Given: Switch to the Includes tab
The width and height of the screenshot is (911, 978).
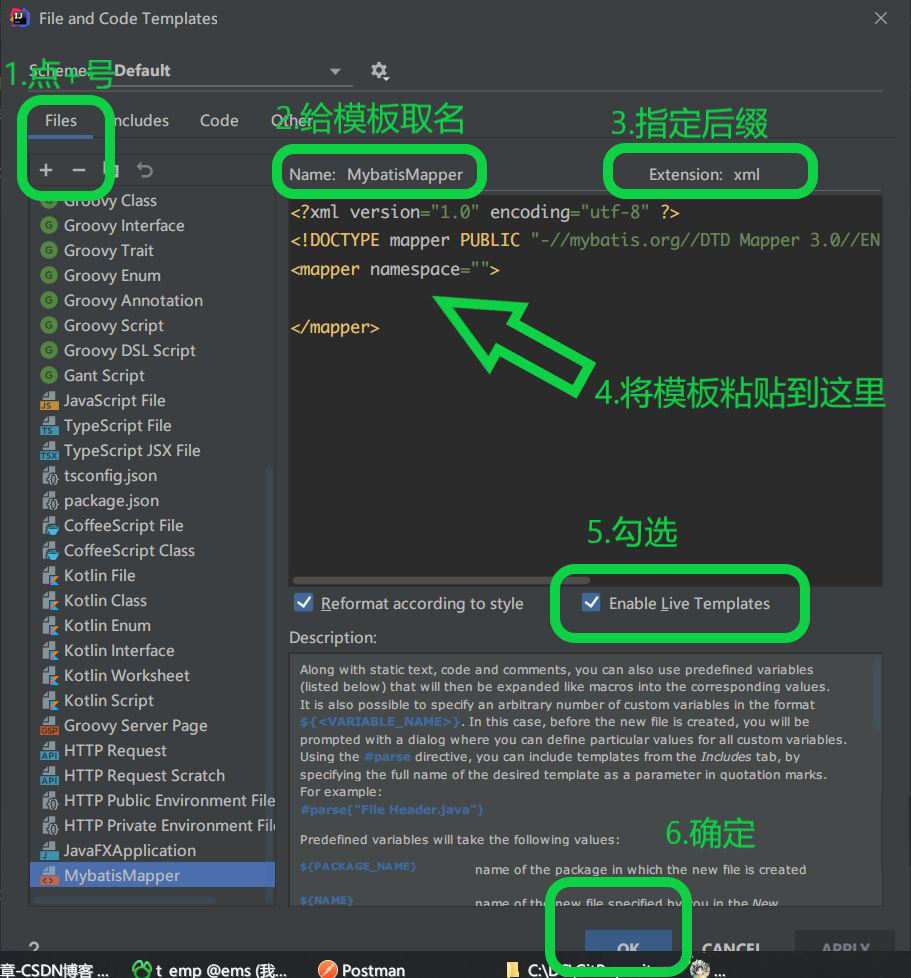Looking at the screenshot, I should click(137, 121).
